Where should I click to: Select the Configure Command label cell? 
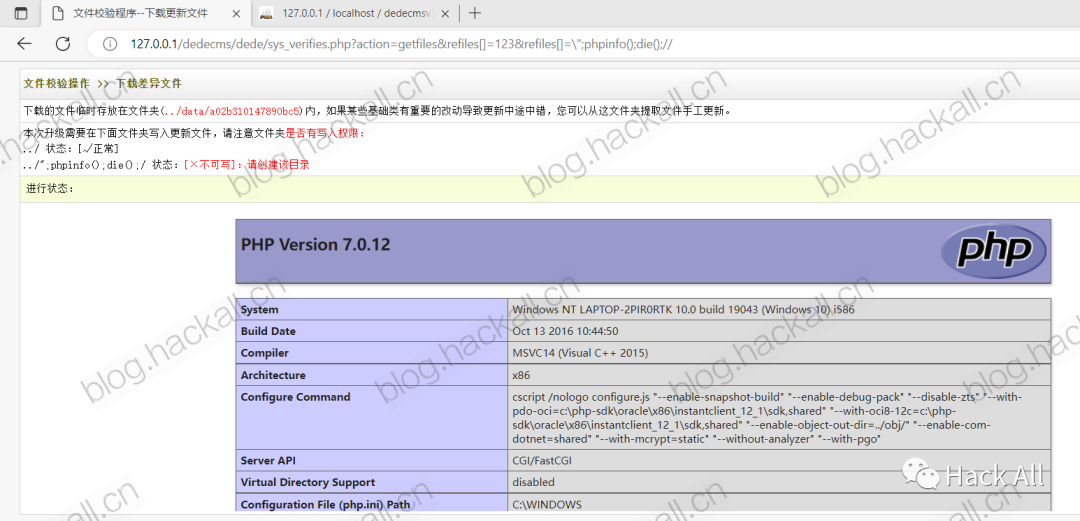click(371, 418)
